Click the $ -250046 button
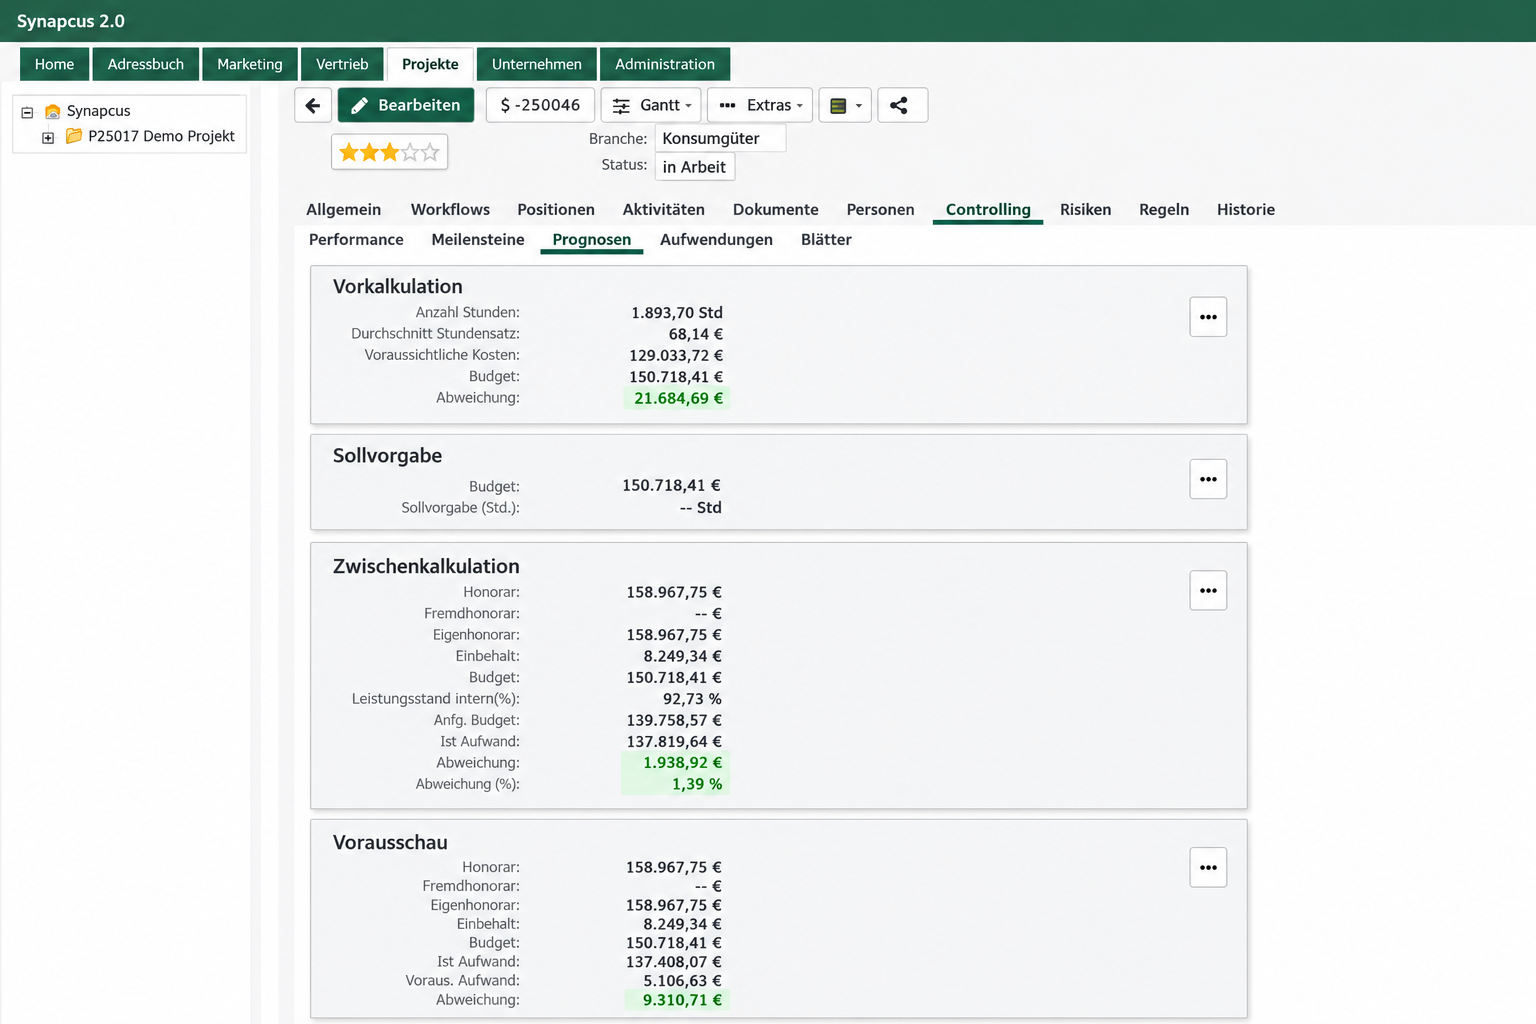The image size is (1536, 1024). pyautogui.click(x=540, y=105)
